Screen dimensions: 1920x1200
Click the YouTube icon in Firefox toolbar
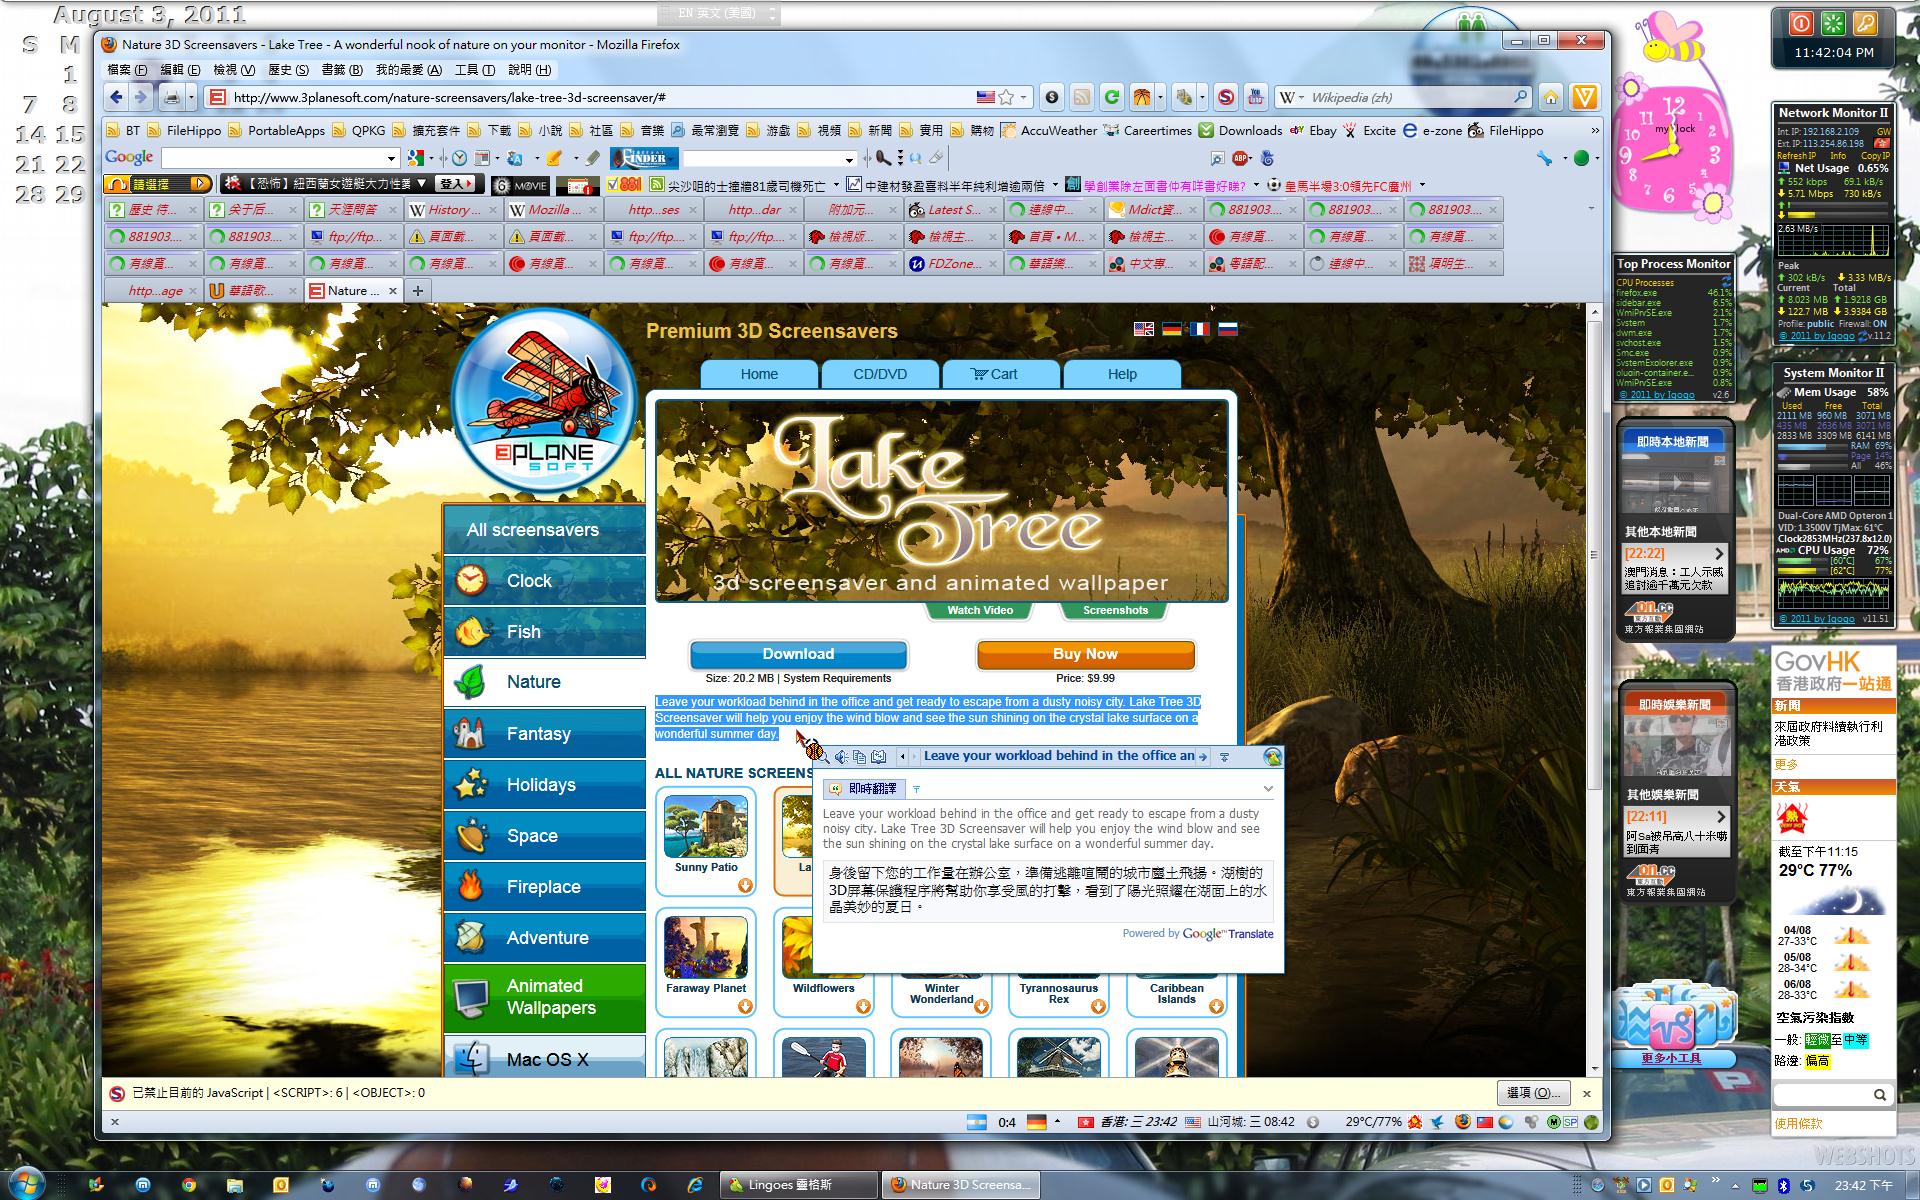[1255, 97]
